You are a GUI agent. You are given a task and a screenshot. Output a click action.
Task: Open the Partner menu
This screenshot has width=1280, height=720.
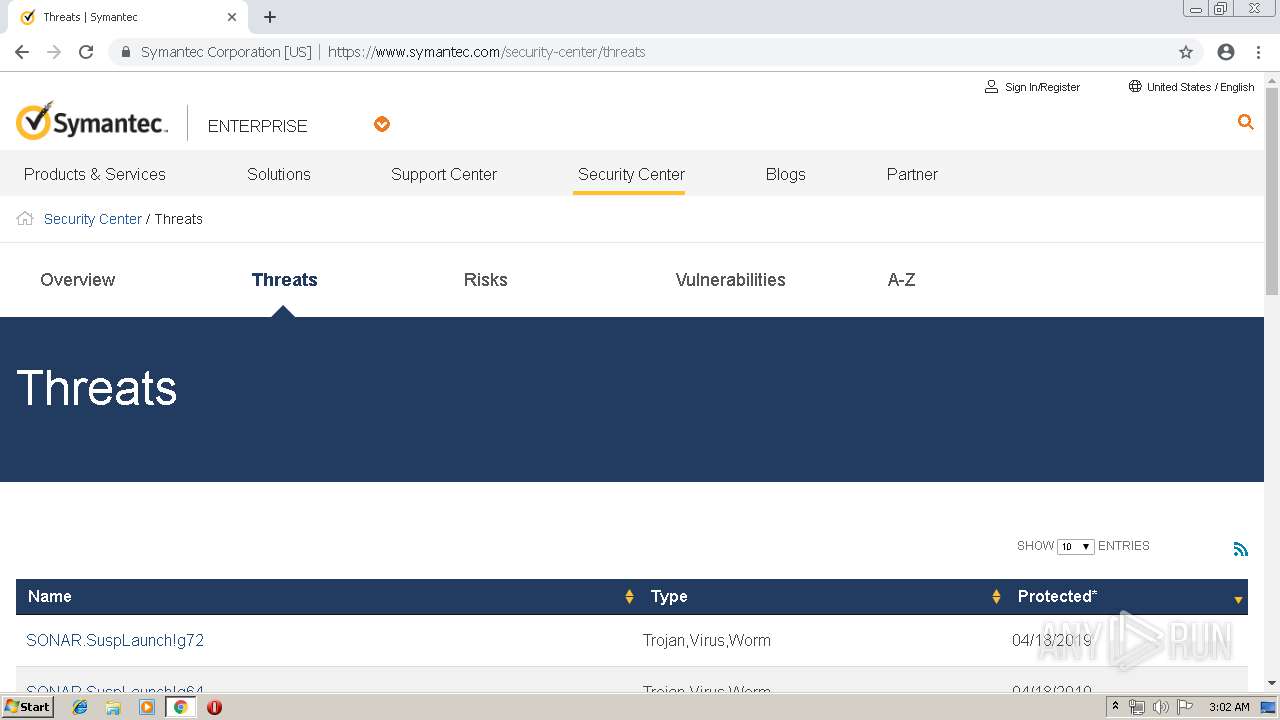pos(912,174)
